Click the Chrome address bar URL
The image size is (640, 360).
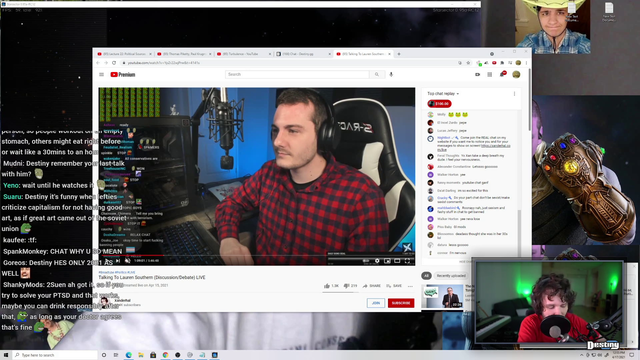(x=163, y=63)
